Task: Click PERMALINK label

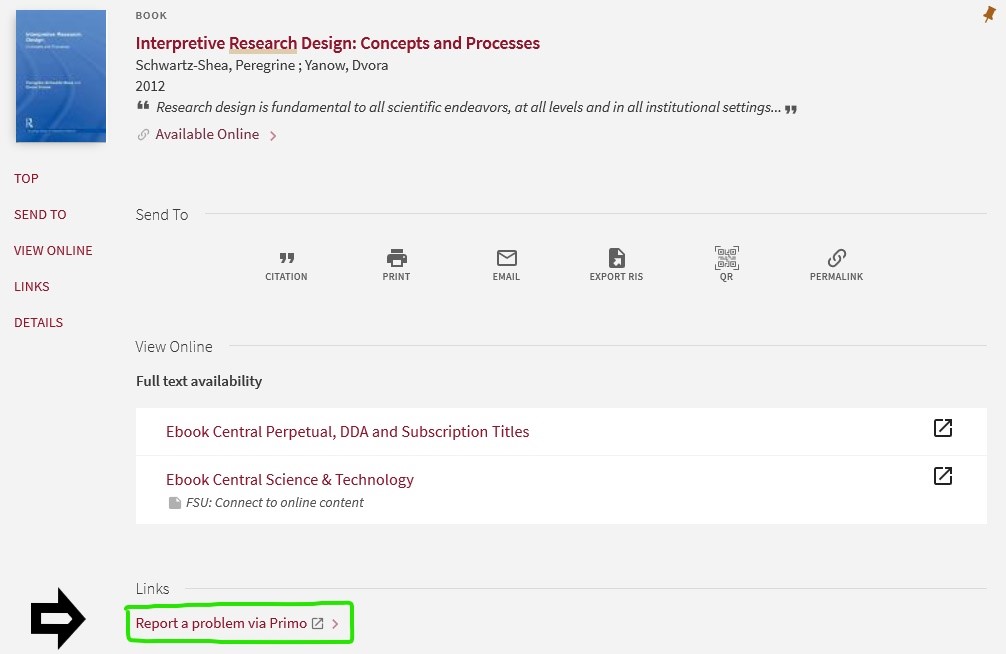Action: 837,277
